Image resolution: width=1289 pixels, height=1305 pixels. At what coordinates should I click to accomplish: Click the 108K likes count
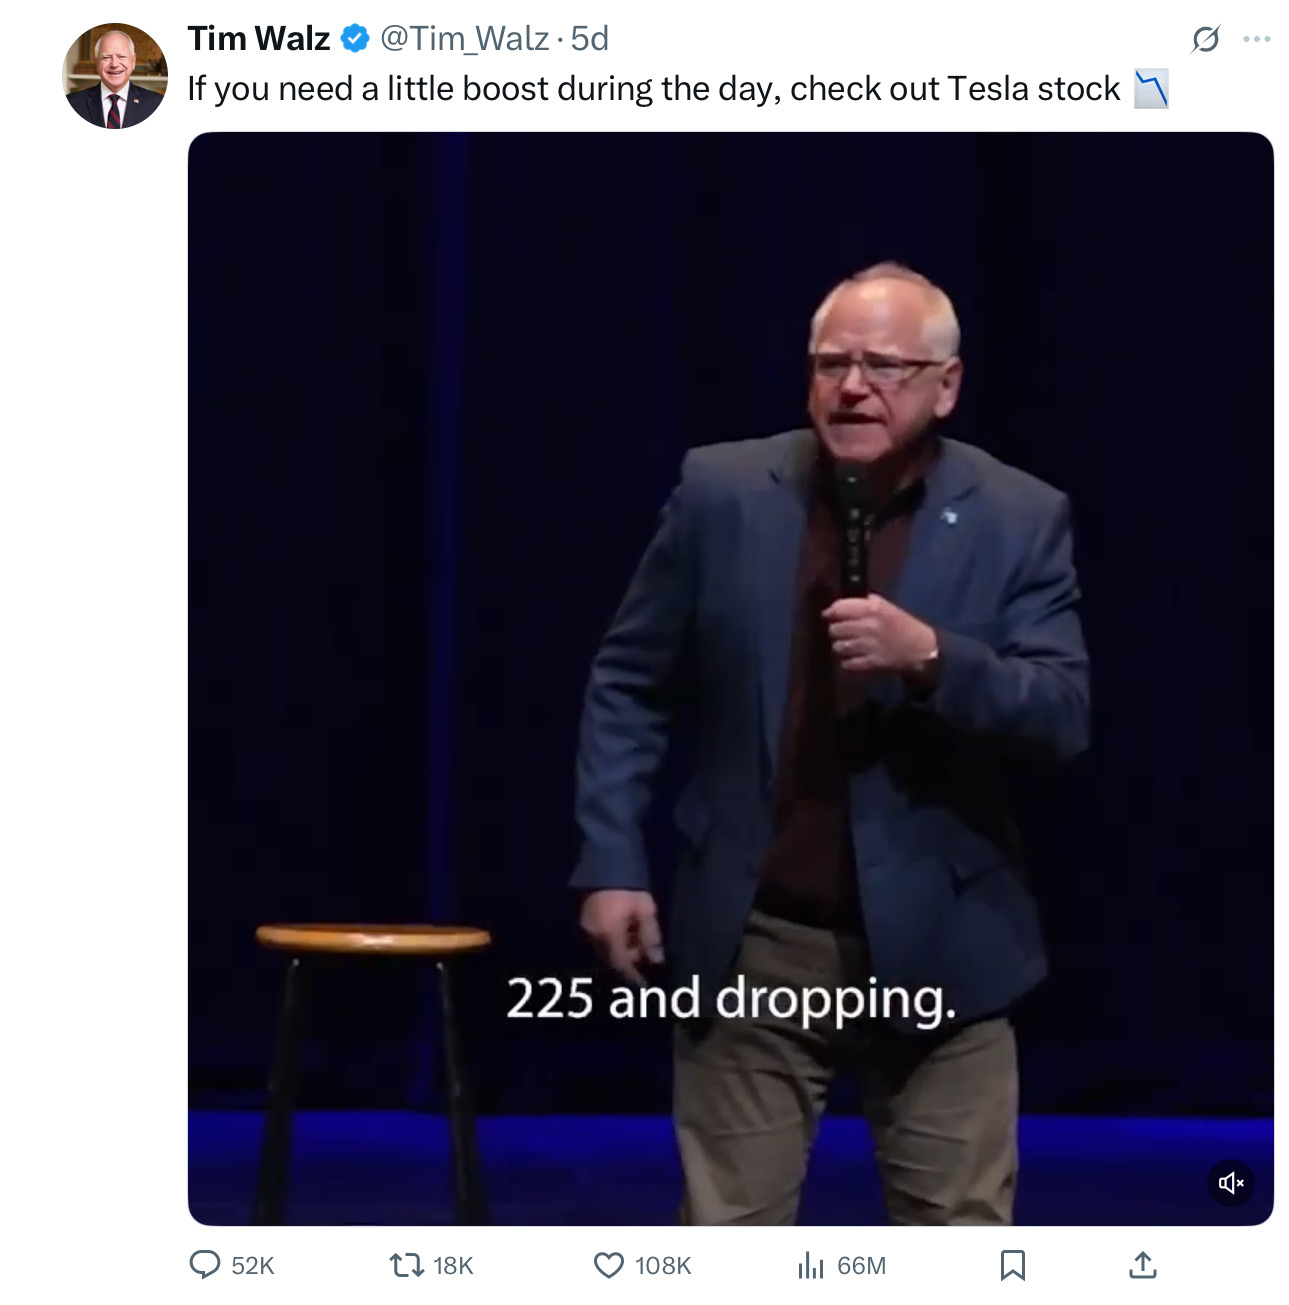pos(663,1266)
